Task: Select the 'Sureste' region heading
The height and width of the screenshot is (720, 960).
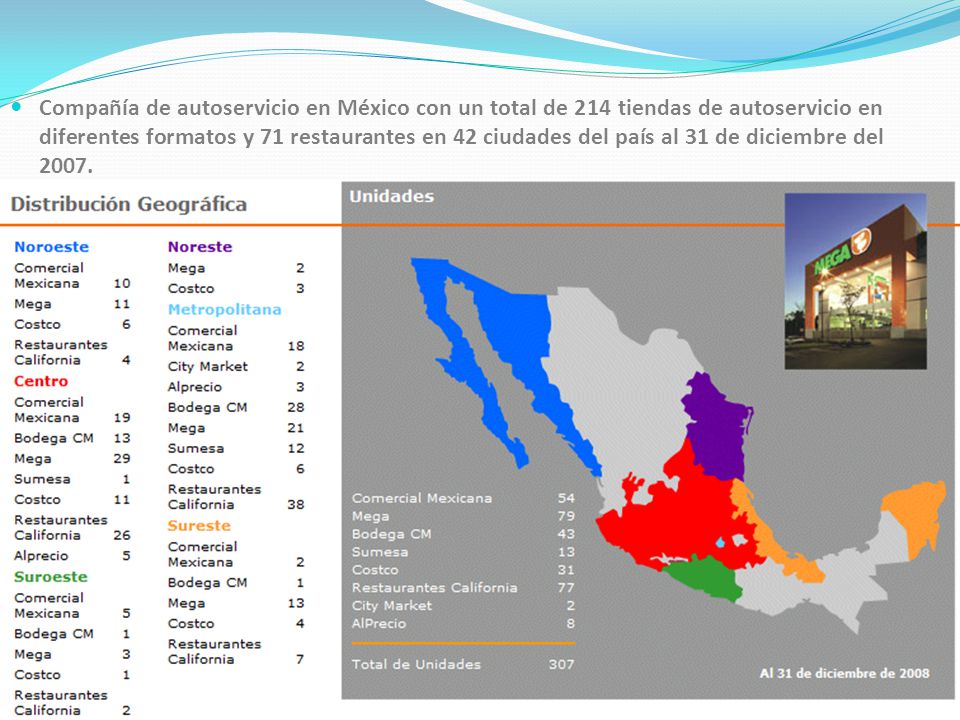Action: 199,525
